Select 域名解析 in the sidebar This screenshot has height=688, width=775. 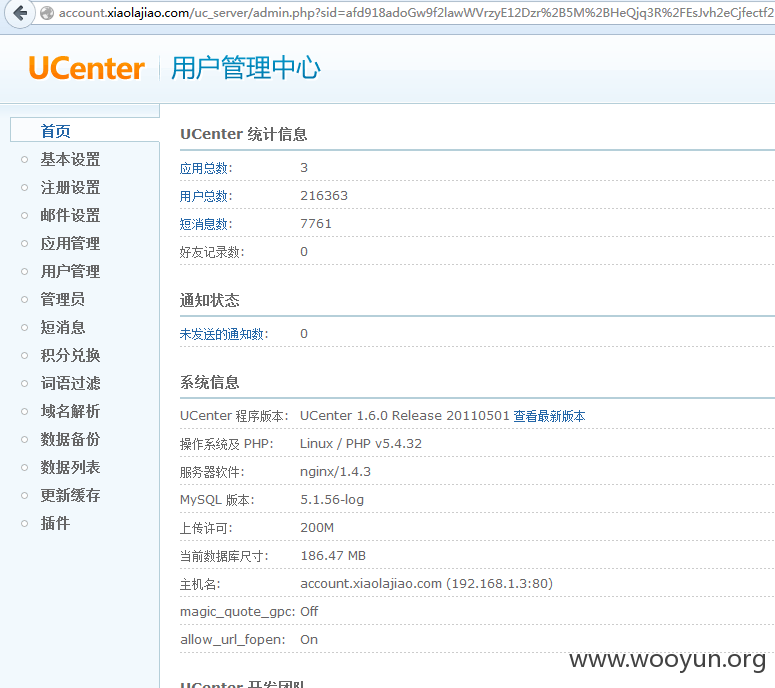(x=70, y=411)
